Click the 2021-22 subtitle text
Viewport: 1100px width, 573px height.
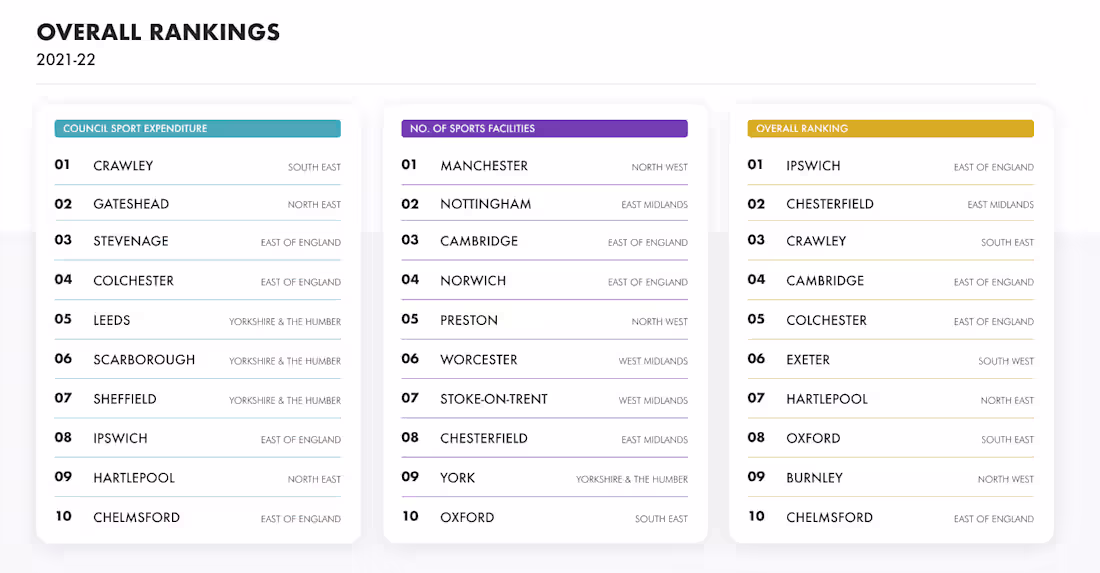[x=66, y=60]
